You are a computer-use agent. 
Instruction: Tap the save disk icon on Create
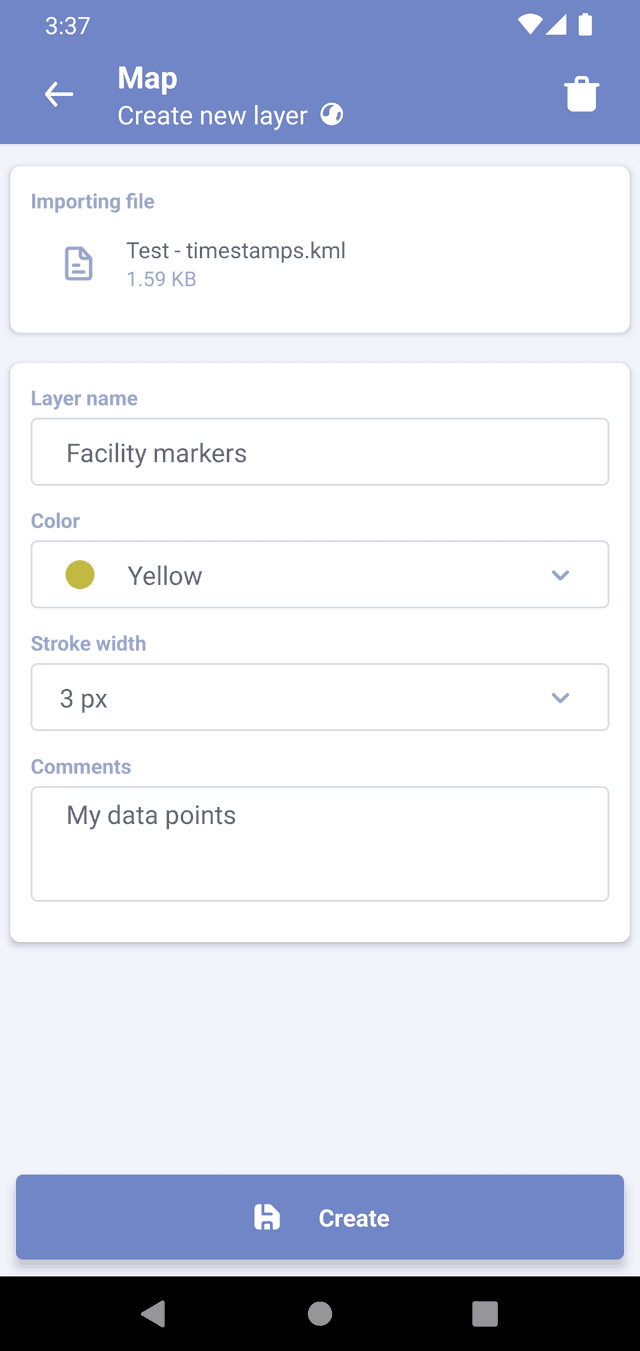point(267,1217)
